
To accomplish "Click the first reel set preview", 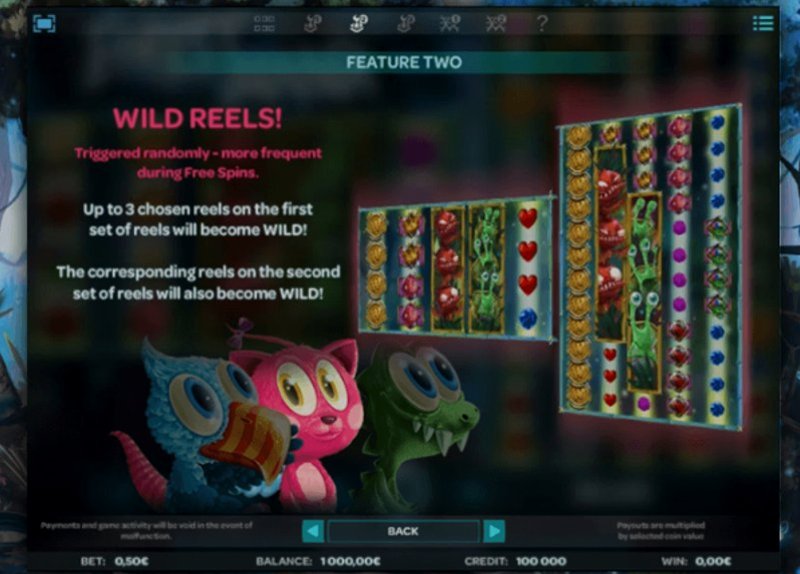I will click(456, 269).
